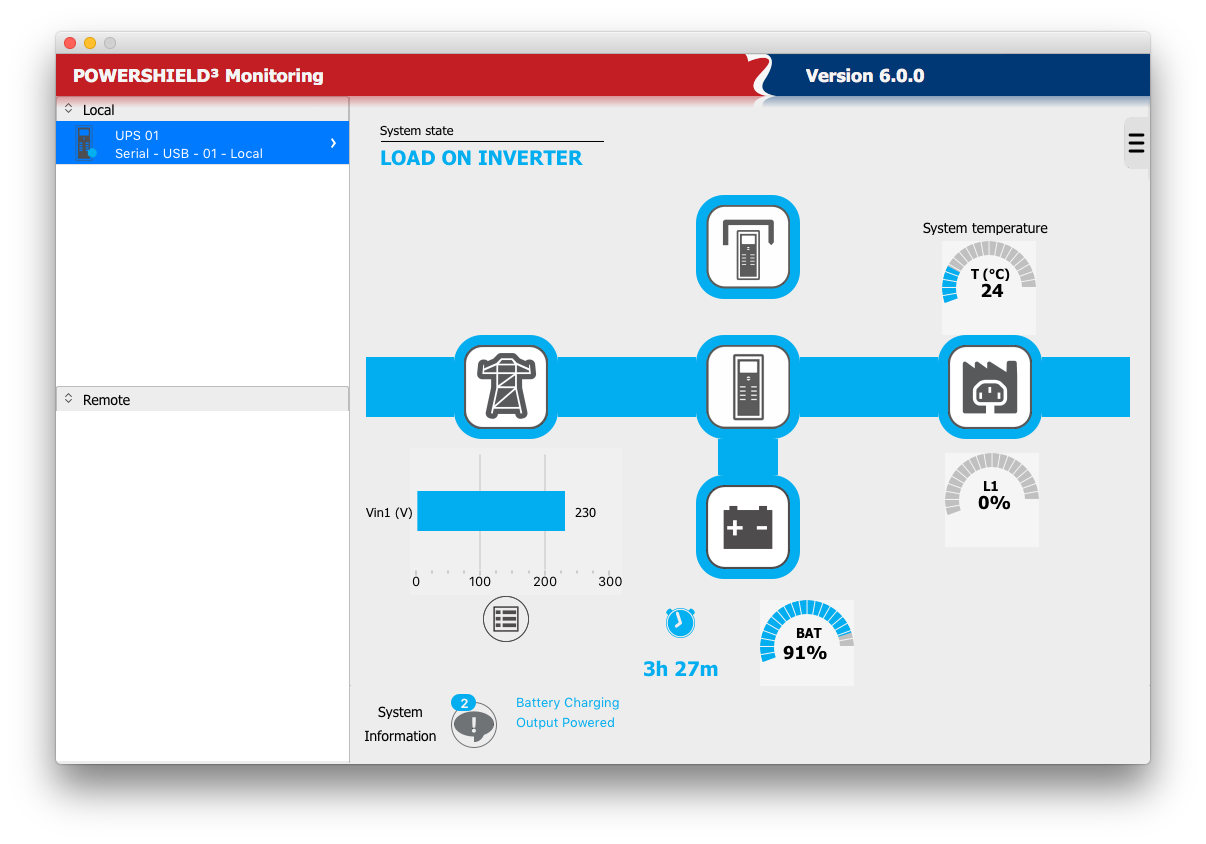The image size is (1206, 844).
Task: Select the mains power pylon icon
Action: click(x=506, y=387)
